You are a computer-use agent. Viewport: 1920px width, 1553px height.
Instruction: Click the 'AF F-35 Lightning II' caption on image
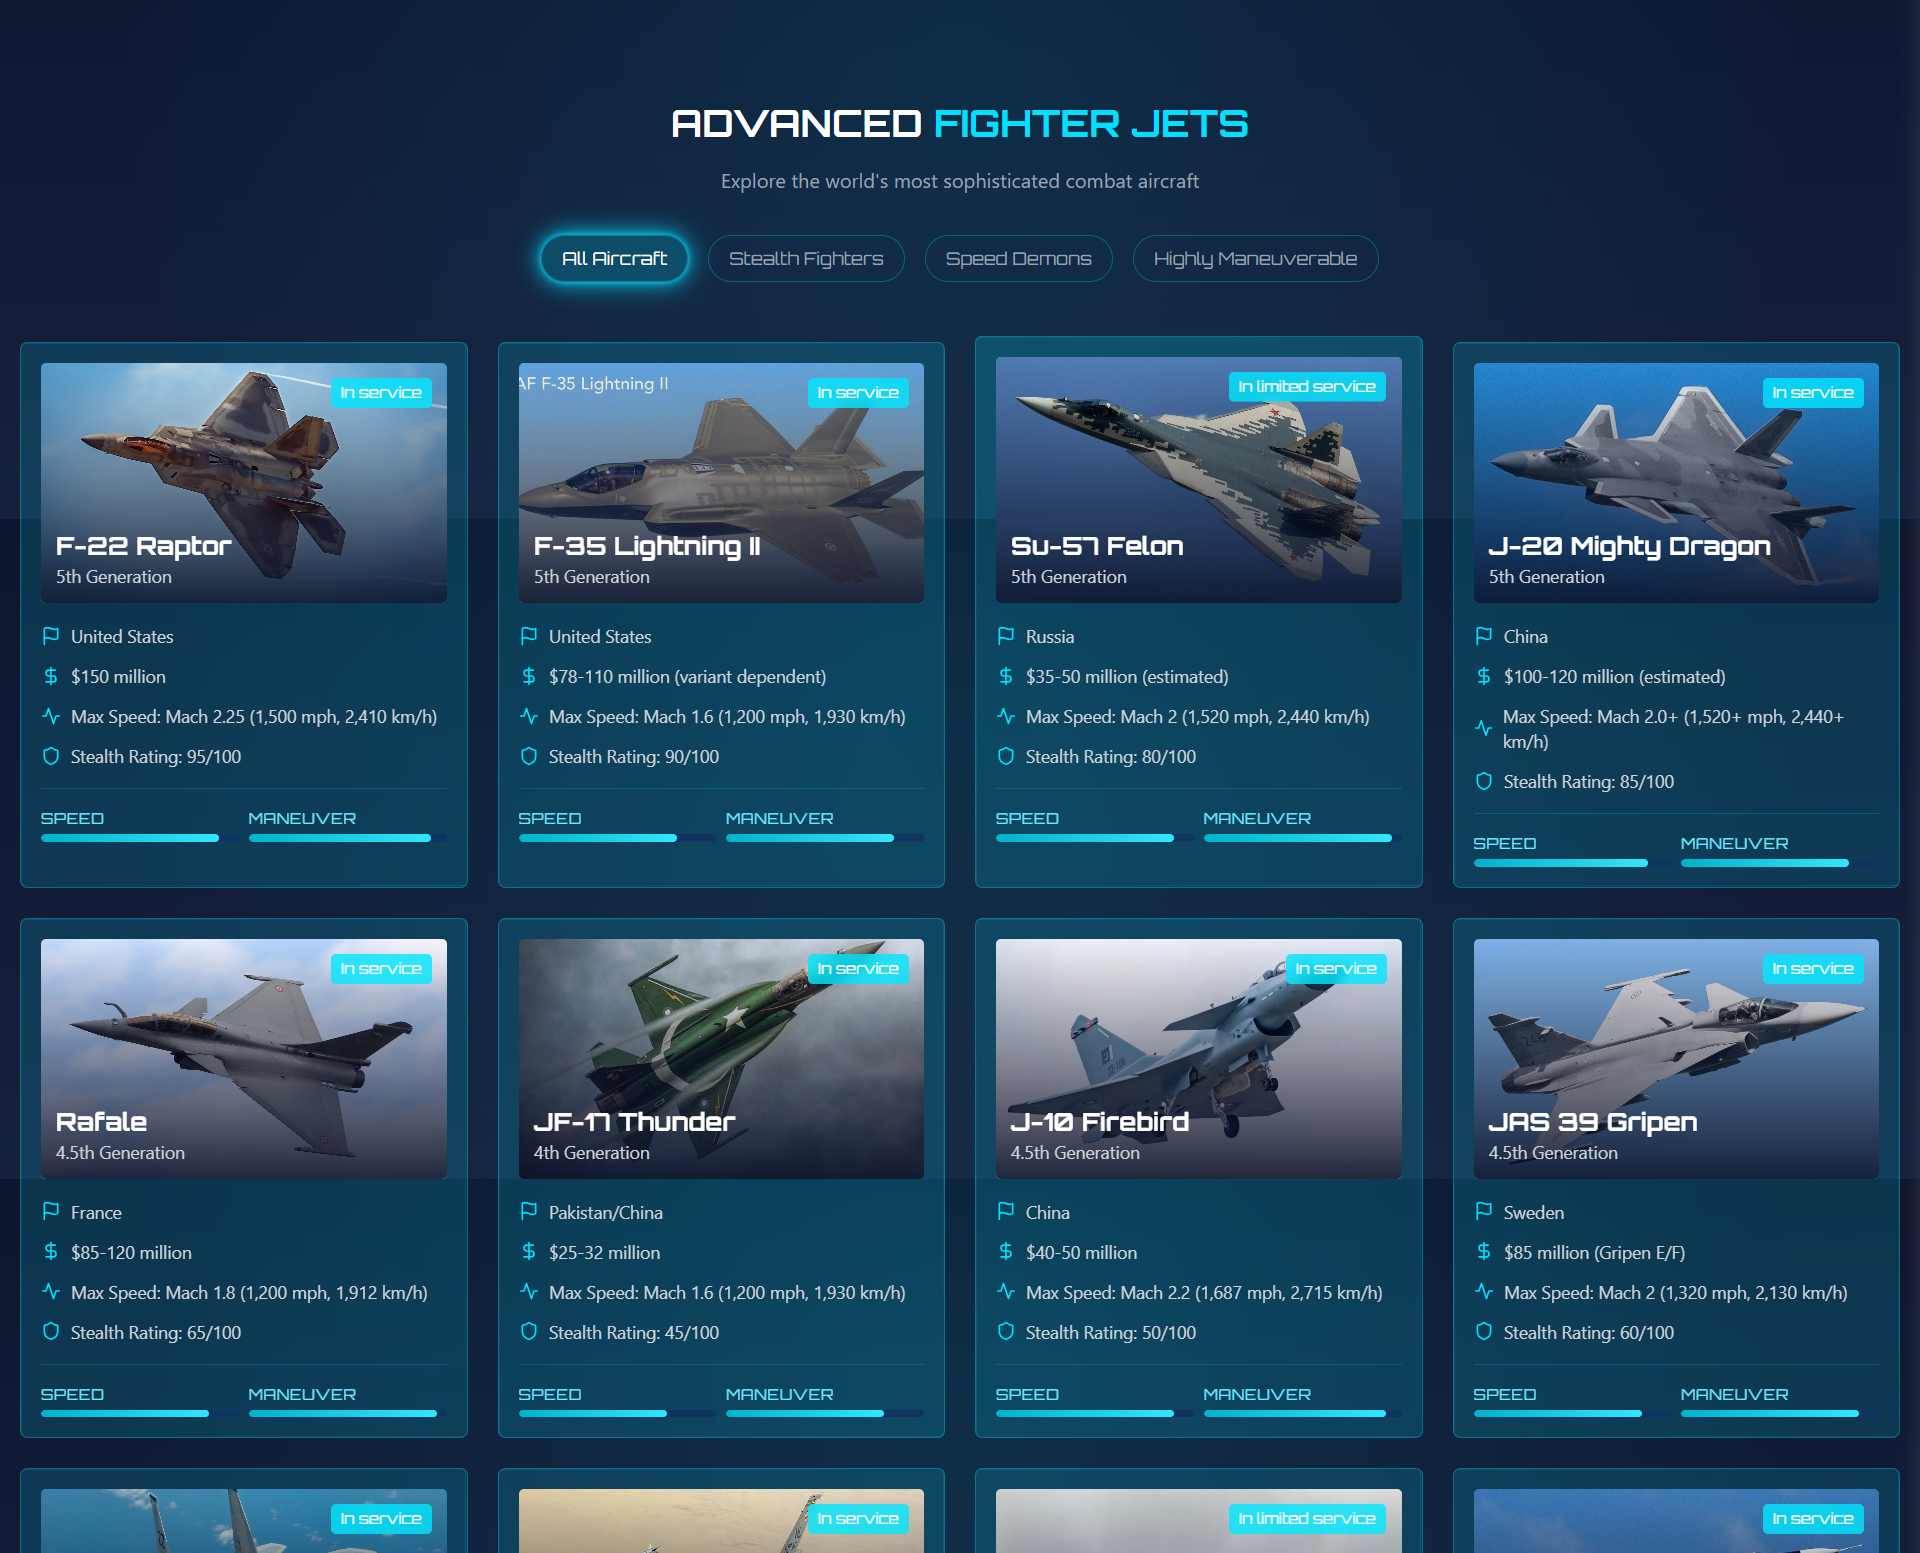coord(594,384)
